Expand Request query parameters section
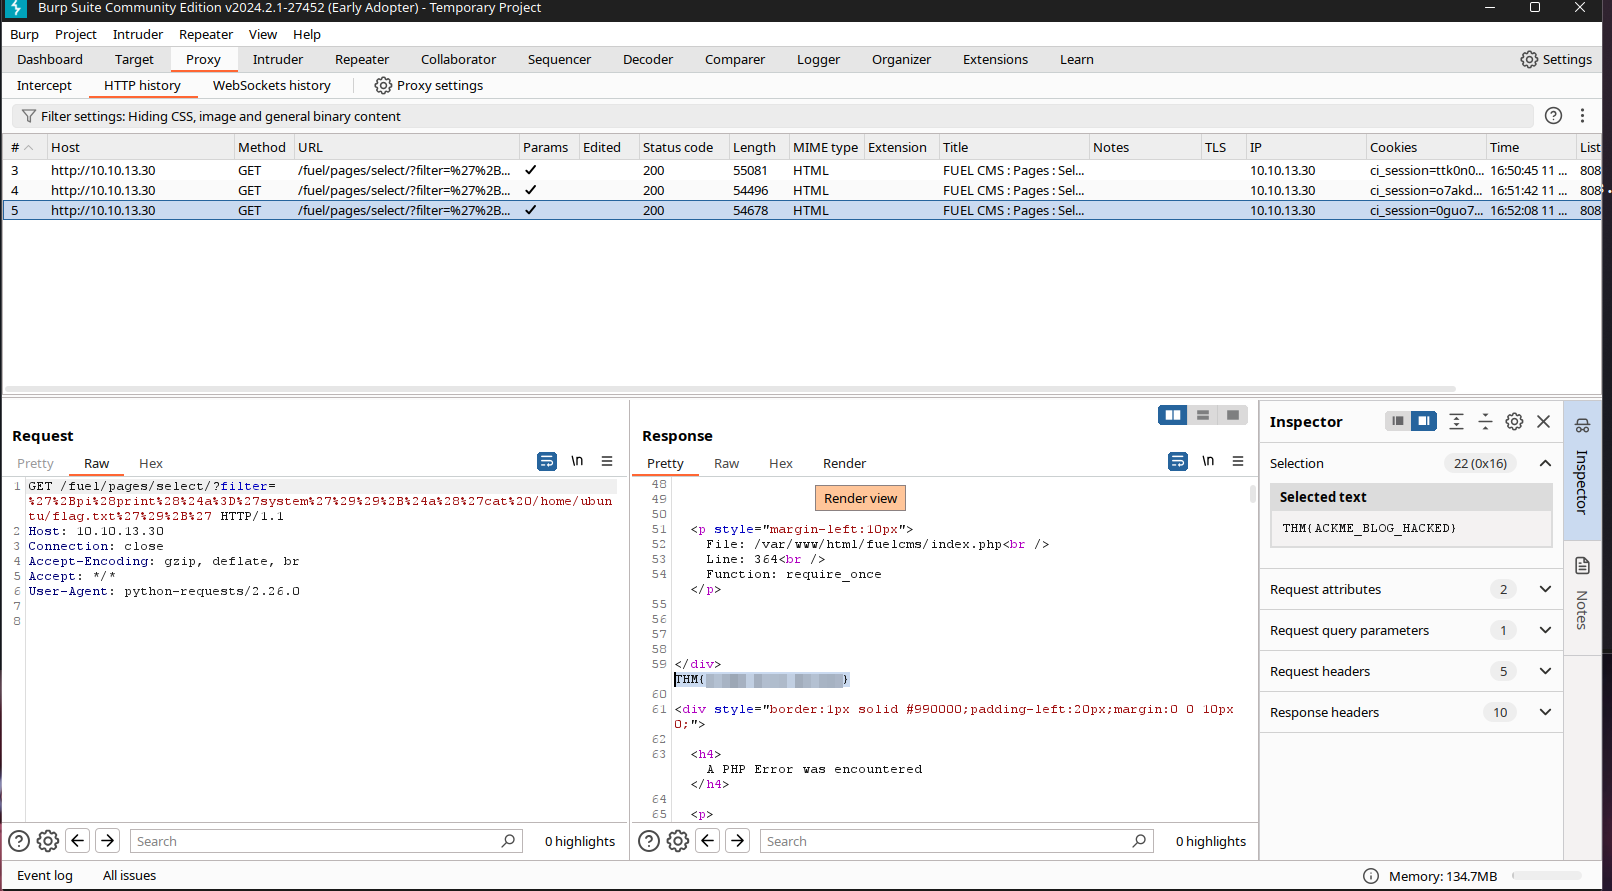Image resolution: width=1612 pixels, height=891 pixels. click(x=1545, y=630)
